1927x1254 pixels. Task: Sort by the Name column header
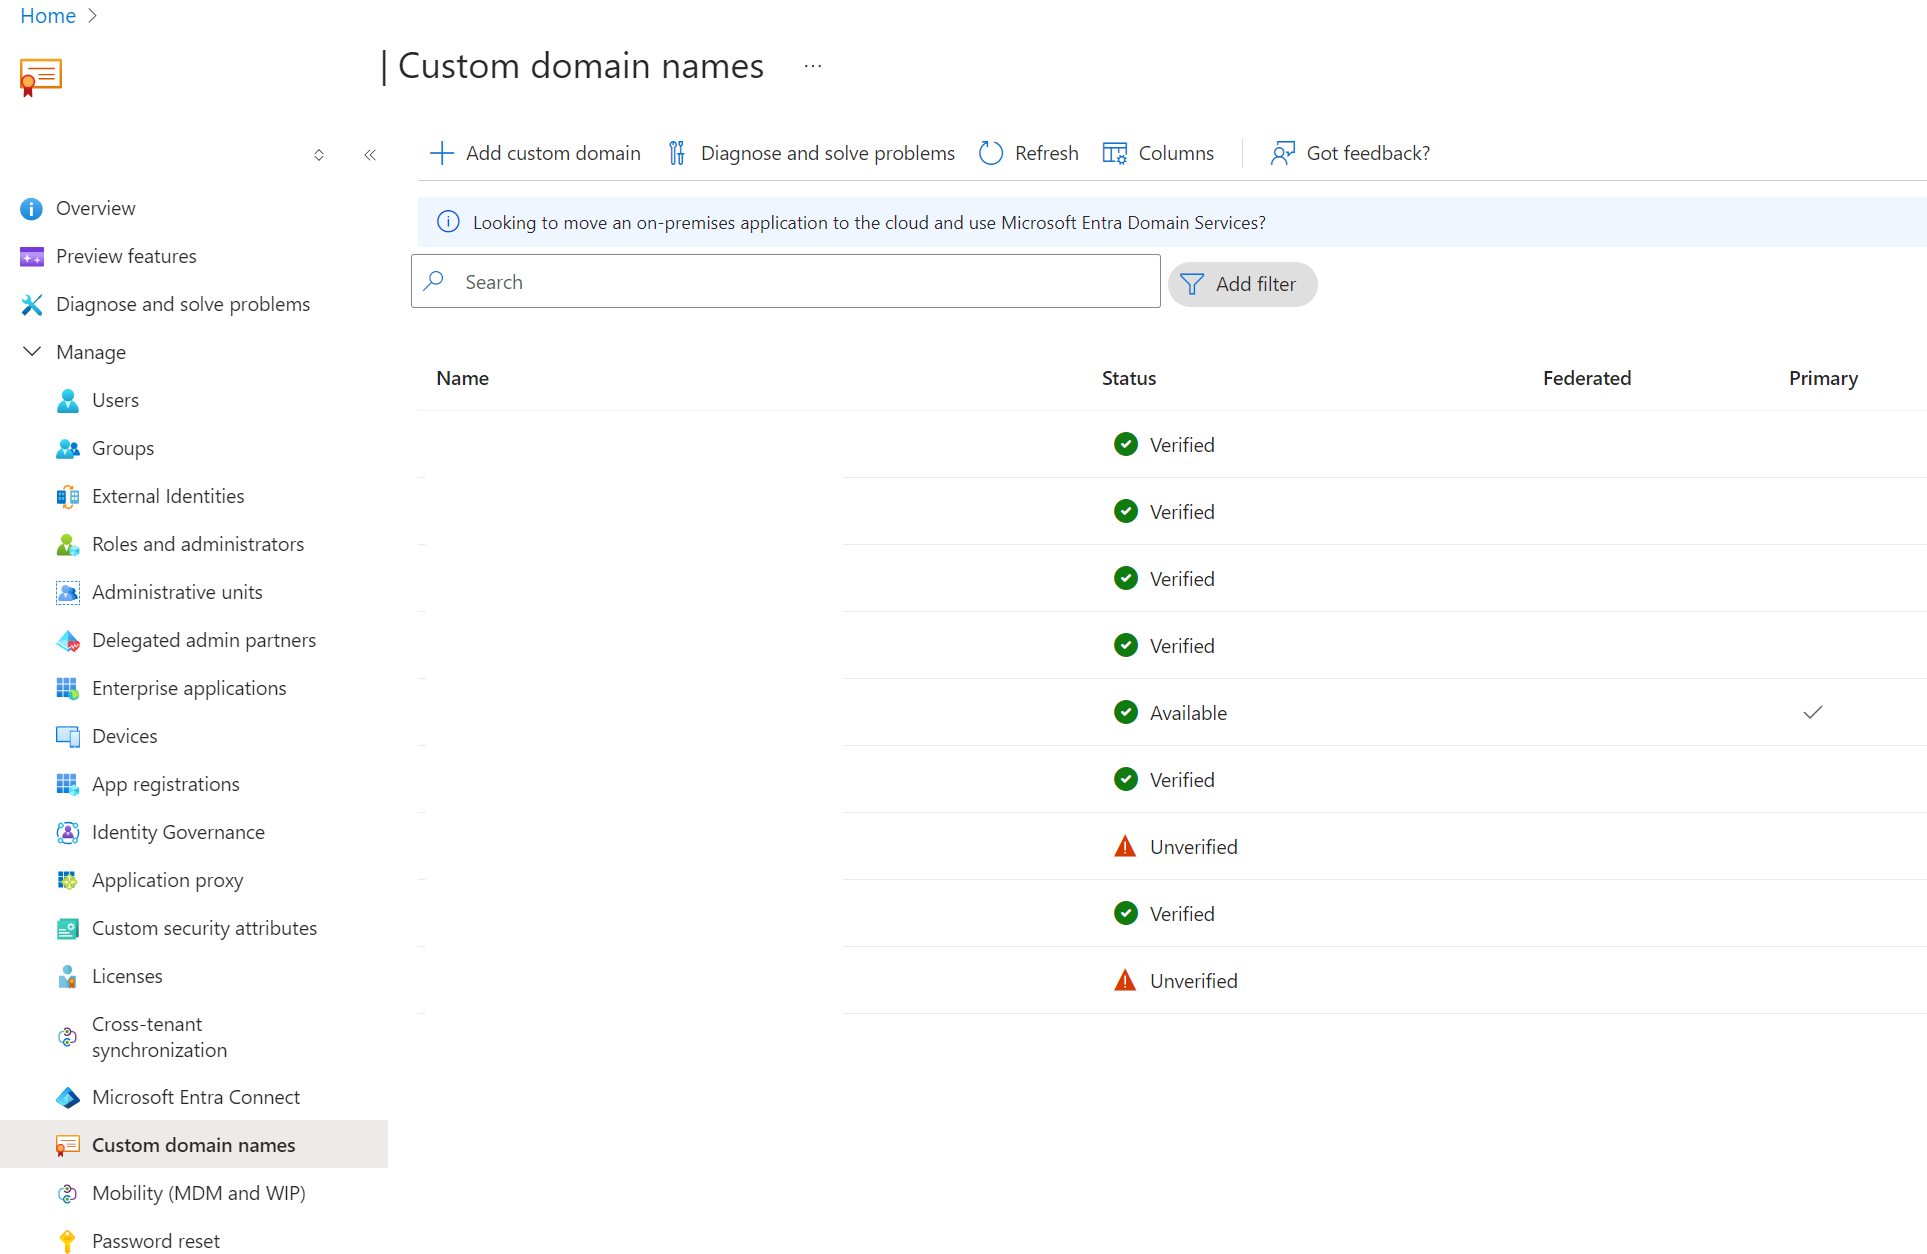pos(462,378)
